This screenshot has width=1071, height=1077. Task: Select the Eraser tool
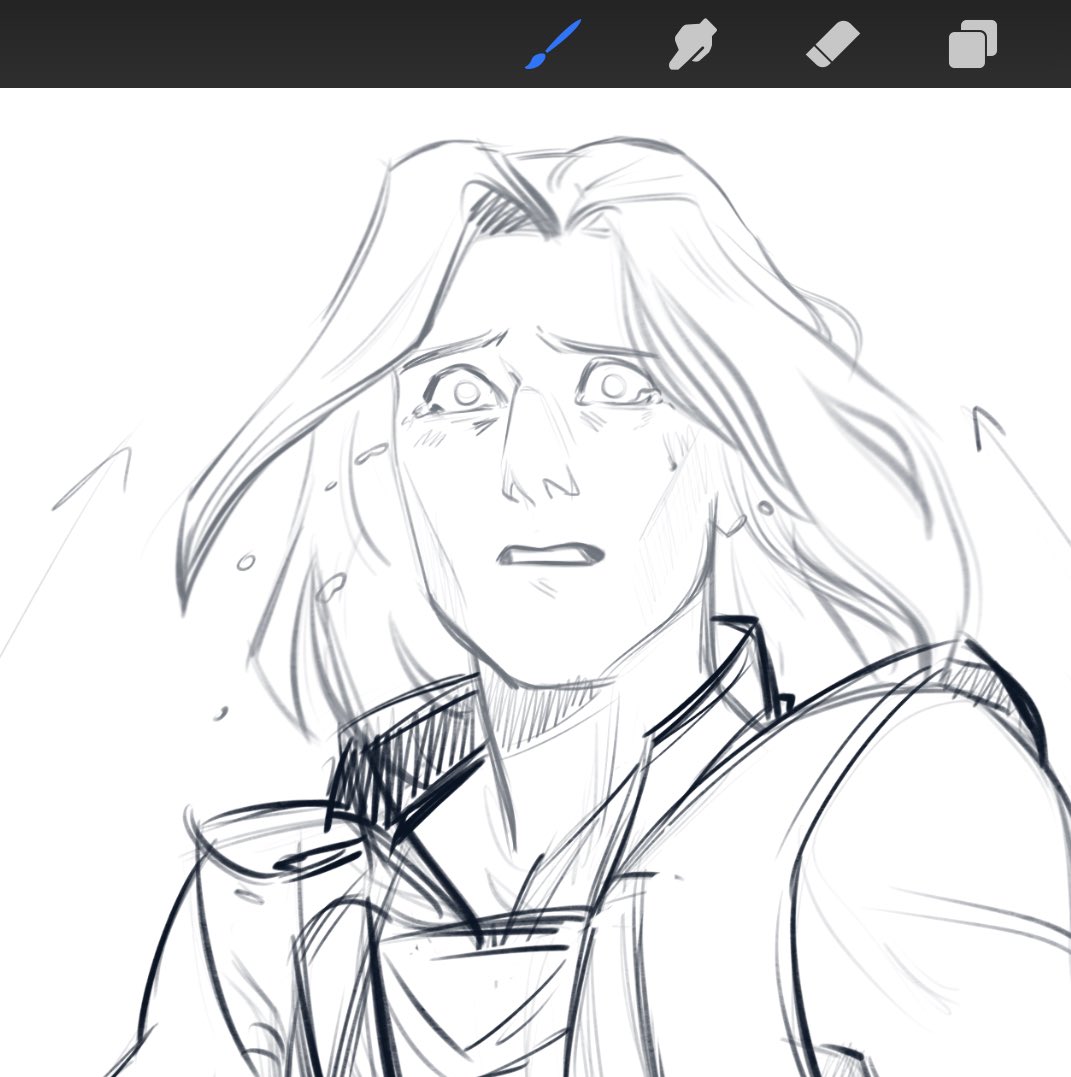tap(833, 45)
